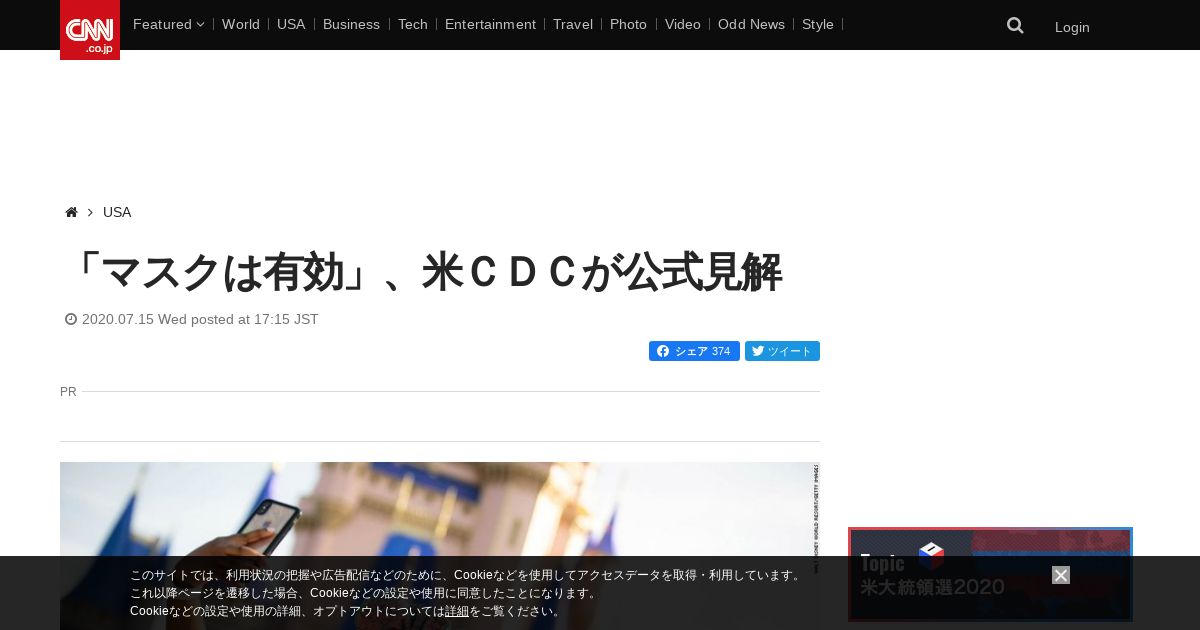Image resolution: width=1200 pixels, height=630 pixels.
Task: Open the Video section
Action: pos(683,24)
